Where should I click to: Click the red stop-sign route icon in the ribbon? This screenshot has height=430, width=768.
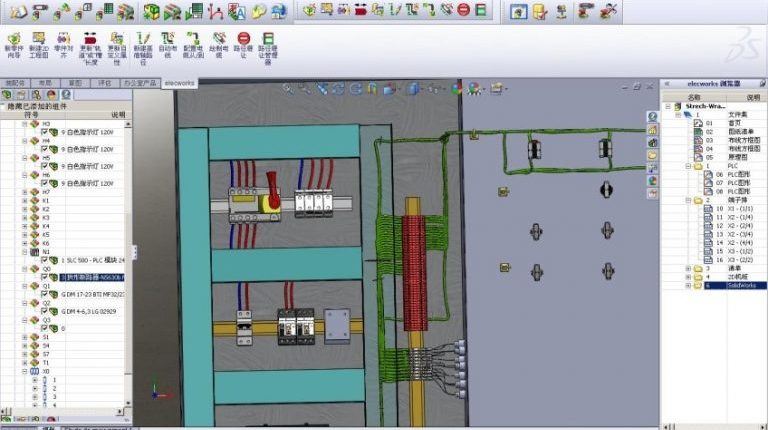click(x=243, y=38)
